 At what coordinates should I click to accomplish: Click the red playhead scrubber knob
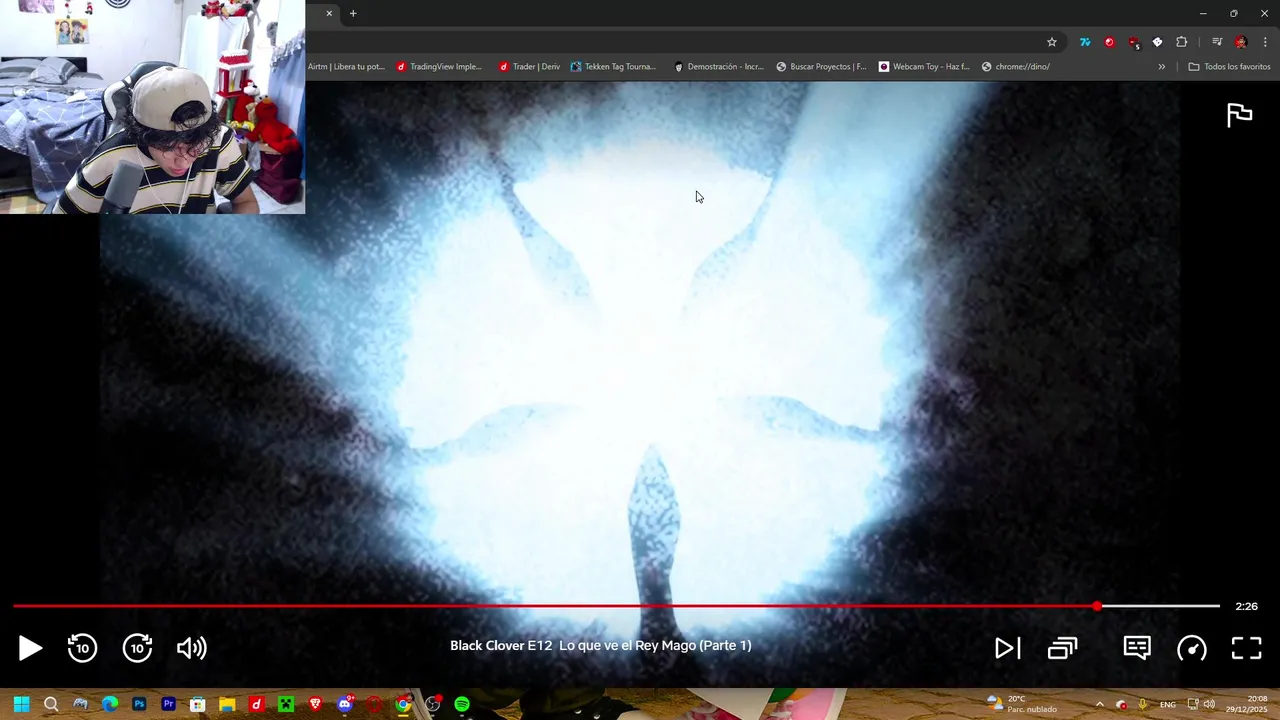coord(1097,606)
